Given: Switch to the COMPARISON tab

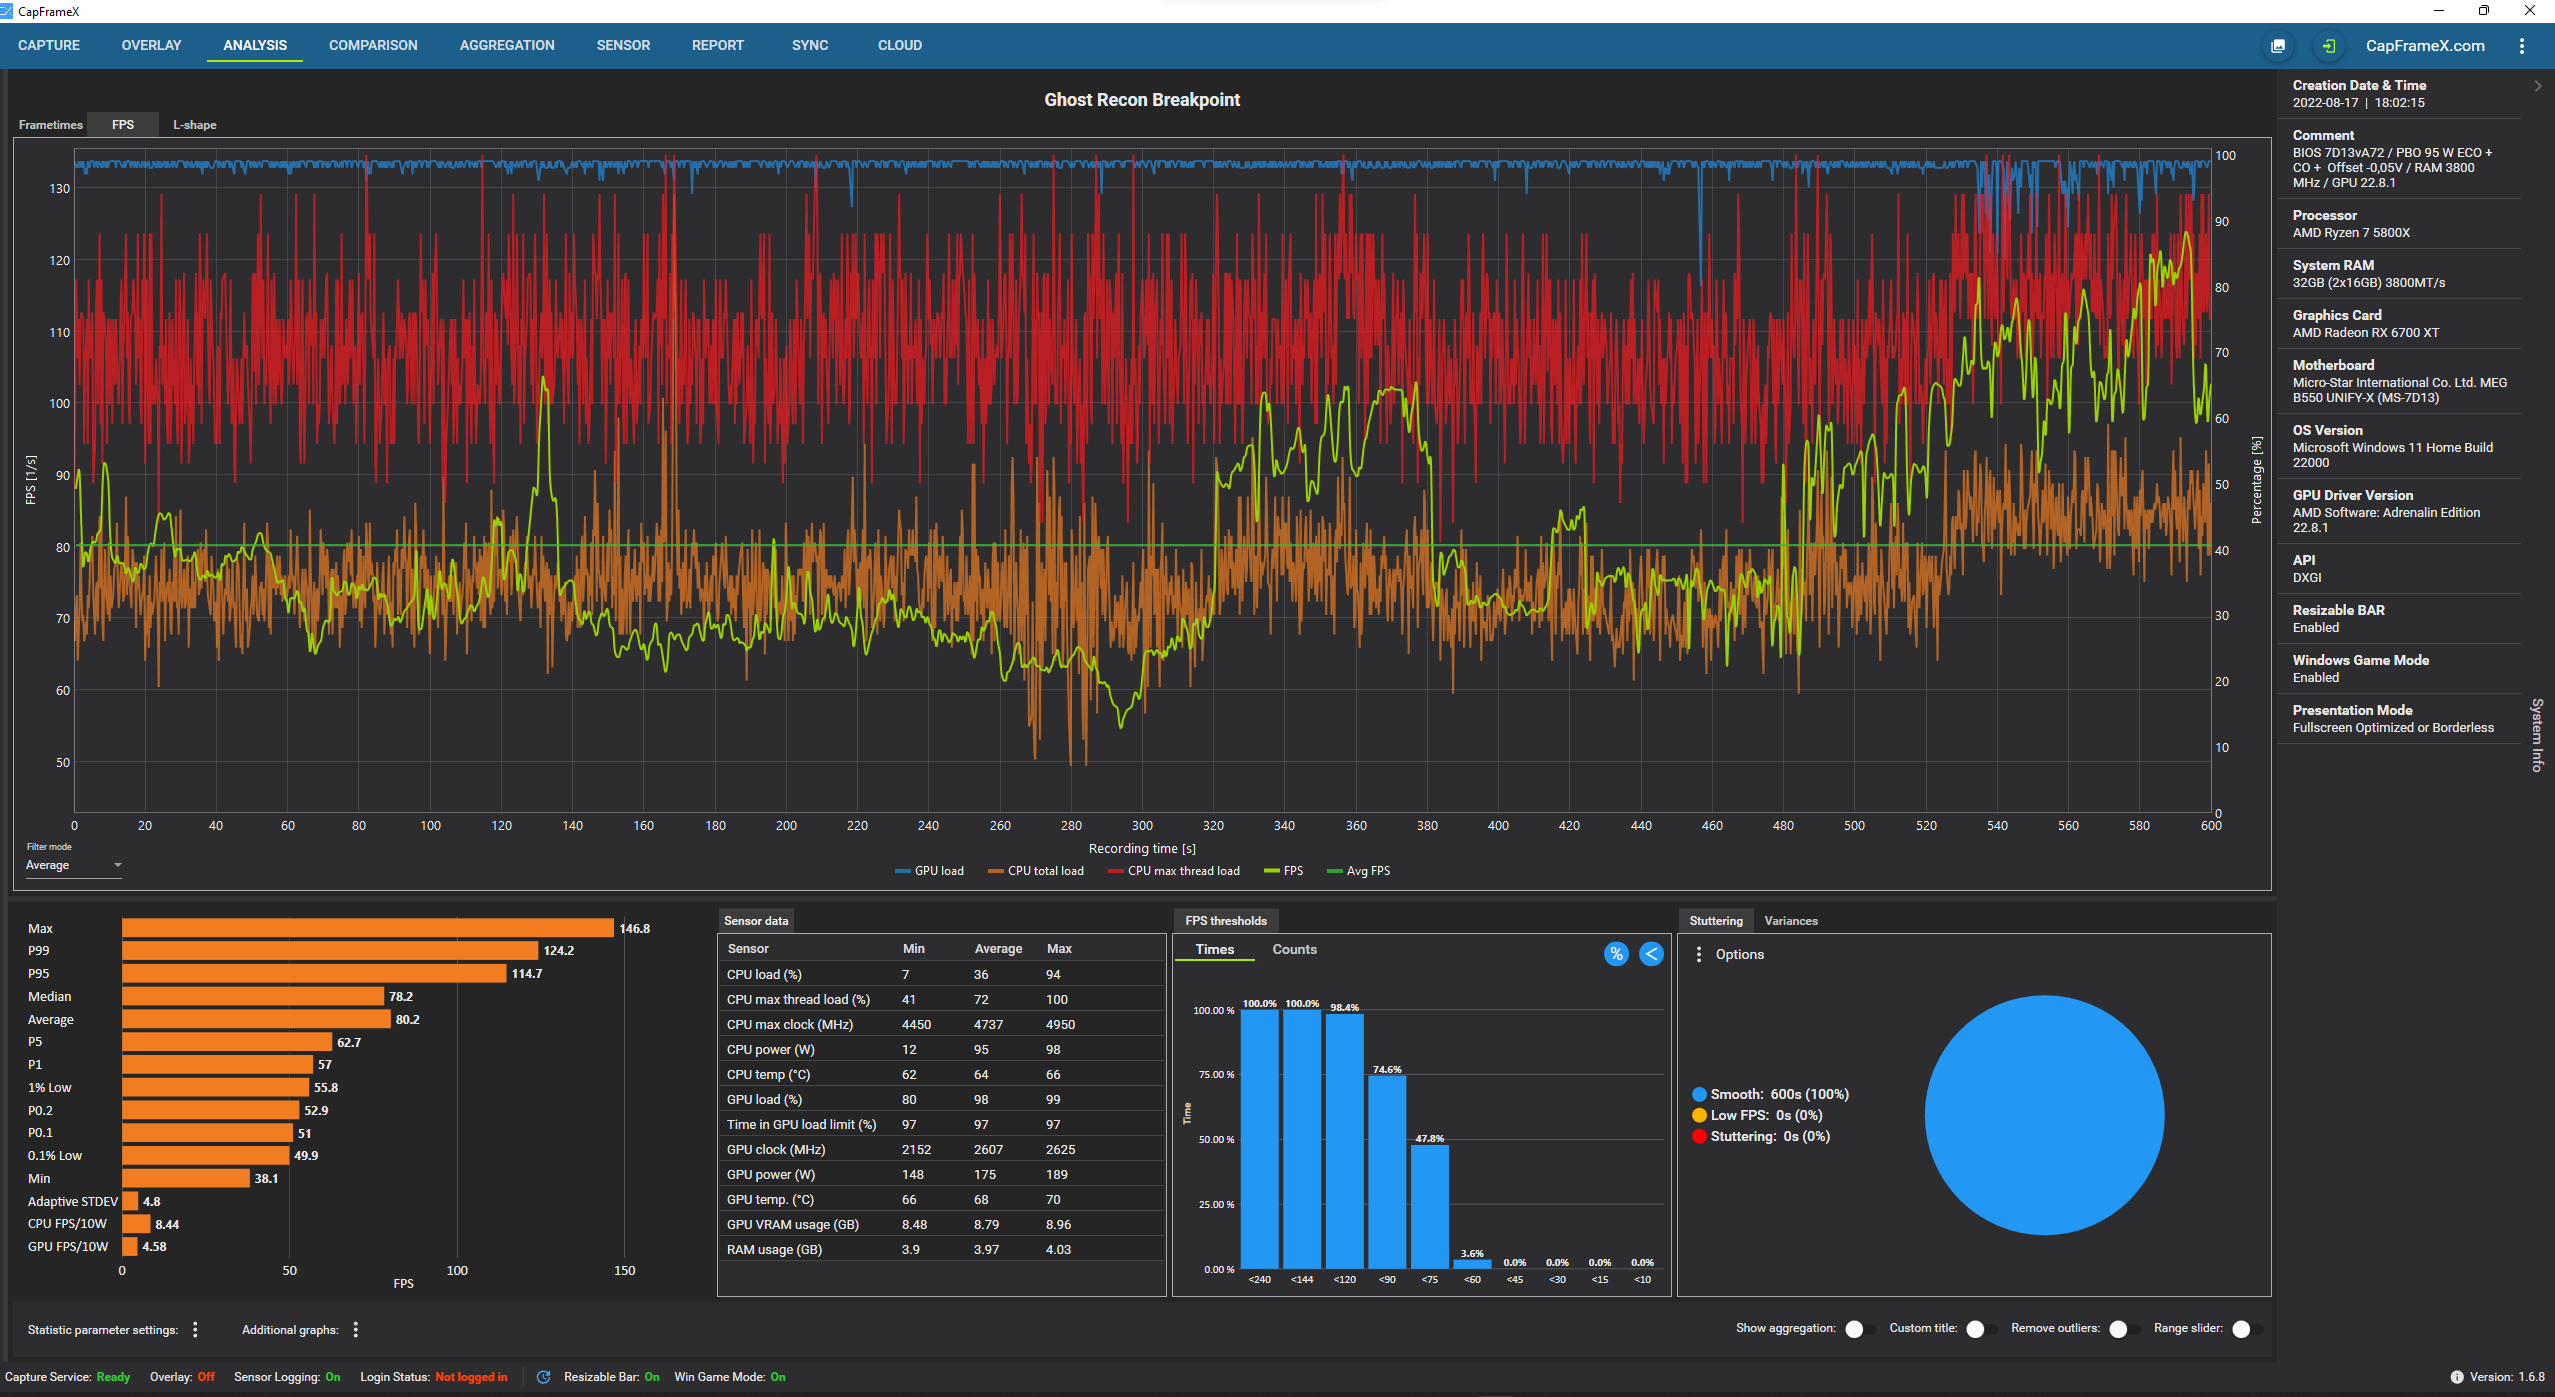Looking at the screenshot, I should pos(373,46).
